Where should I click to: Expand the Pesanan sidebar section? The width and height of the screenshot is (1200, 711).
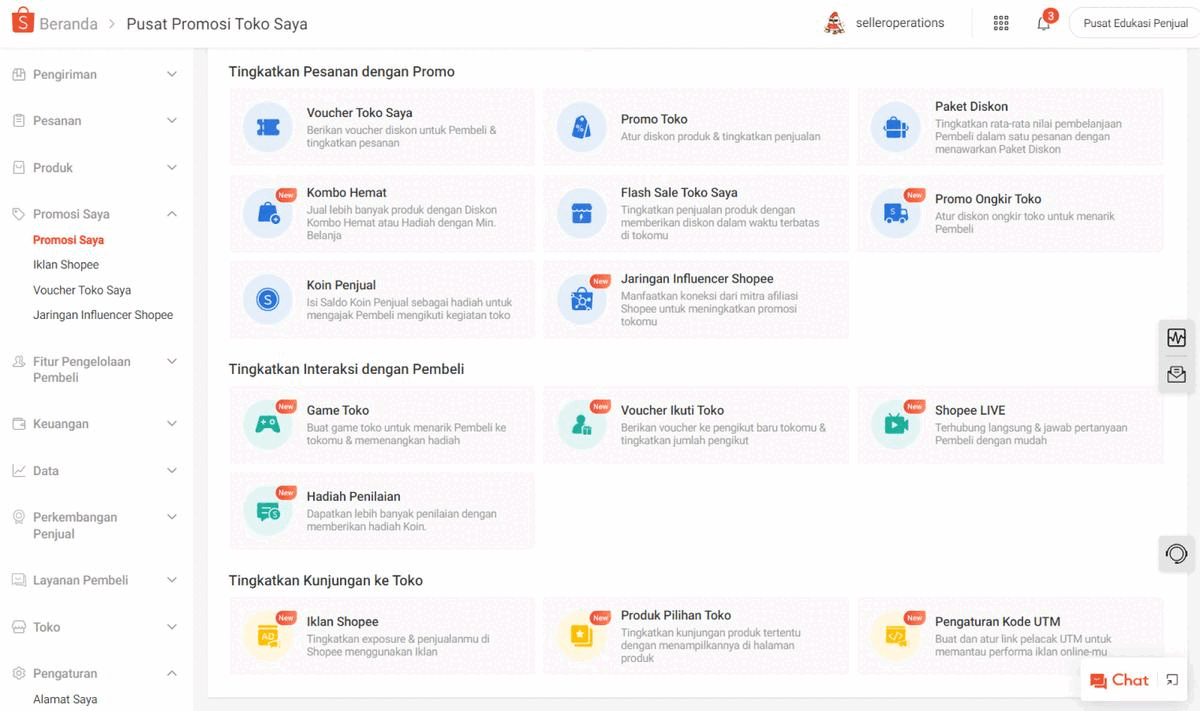[x=171, y=121]
